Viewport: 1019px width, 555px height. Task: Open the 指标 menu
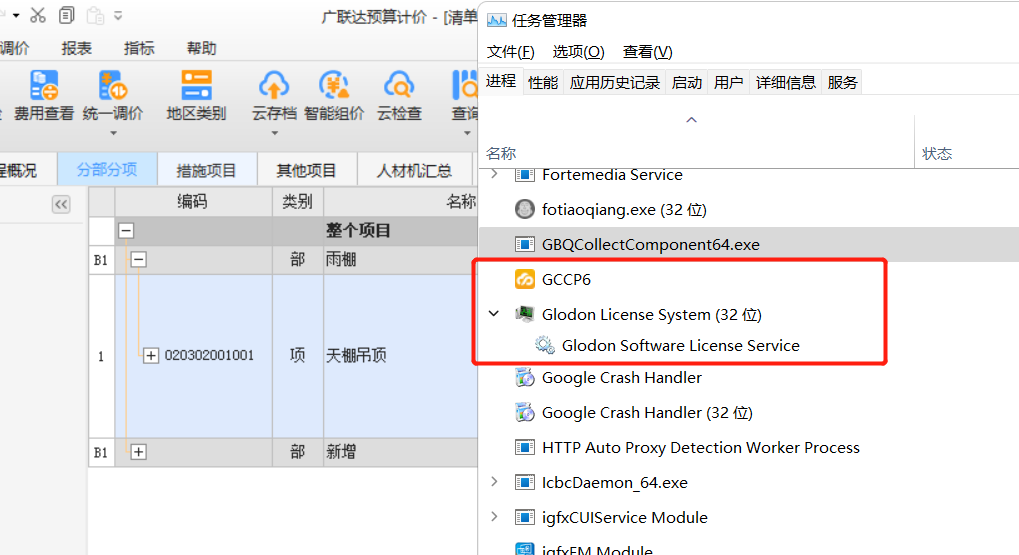(139, 48)
